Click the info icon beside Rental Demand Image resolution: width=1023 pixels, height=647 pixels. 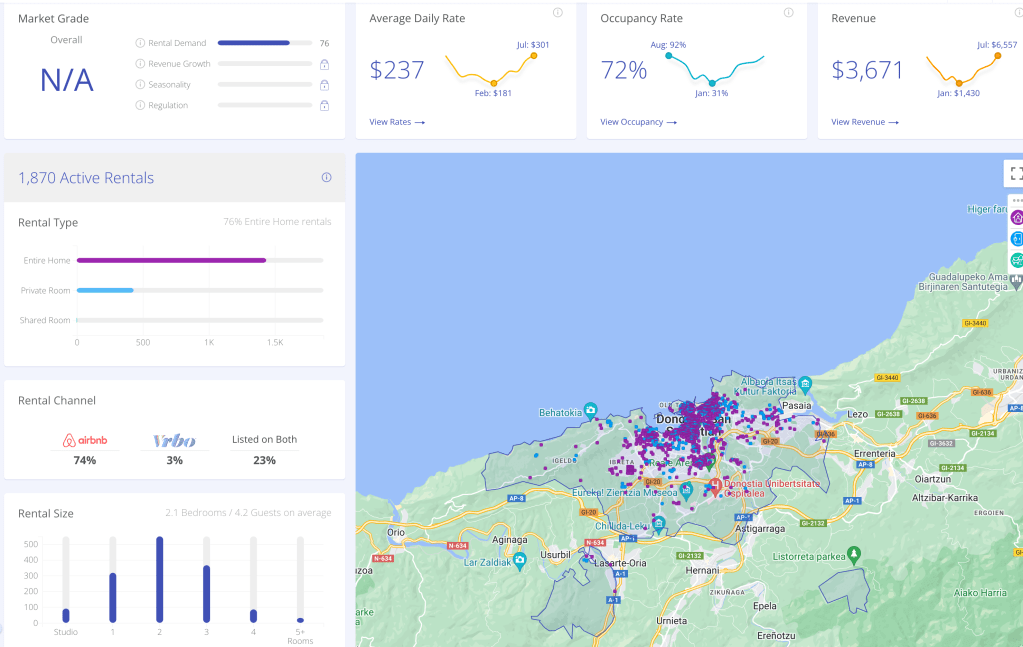pyautogui.click(x=140, y=43)
